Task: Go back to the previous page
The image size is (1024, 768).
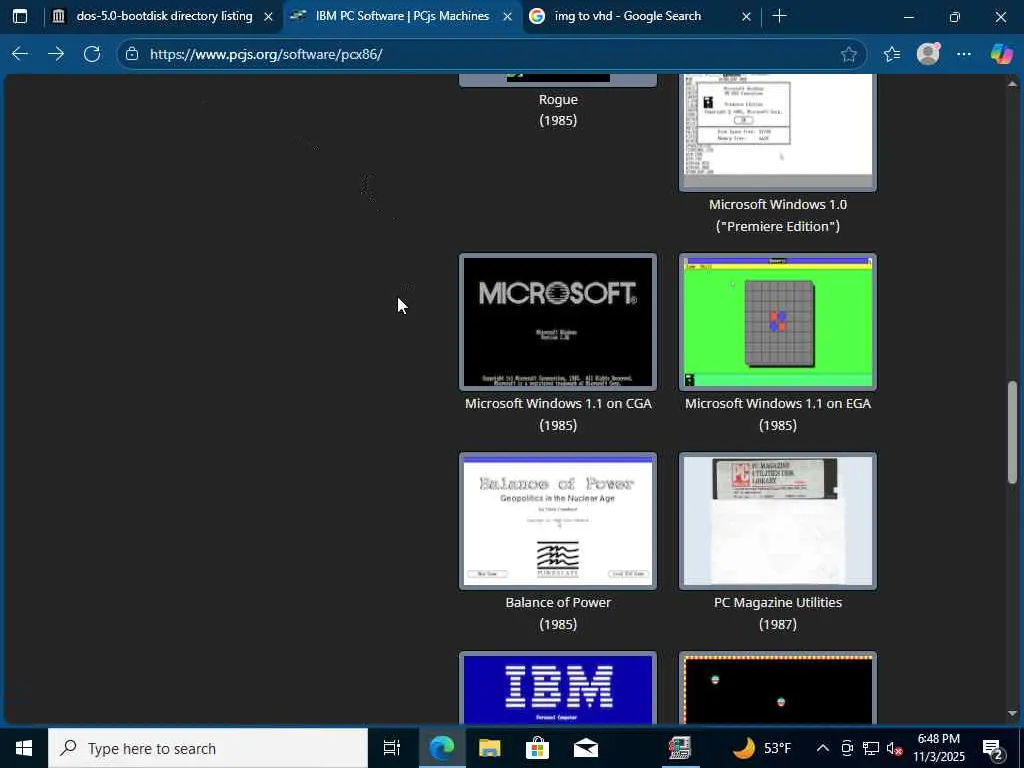Action: click(20, 54)
